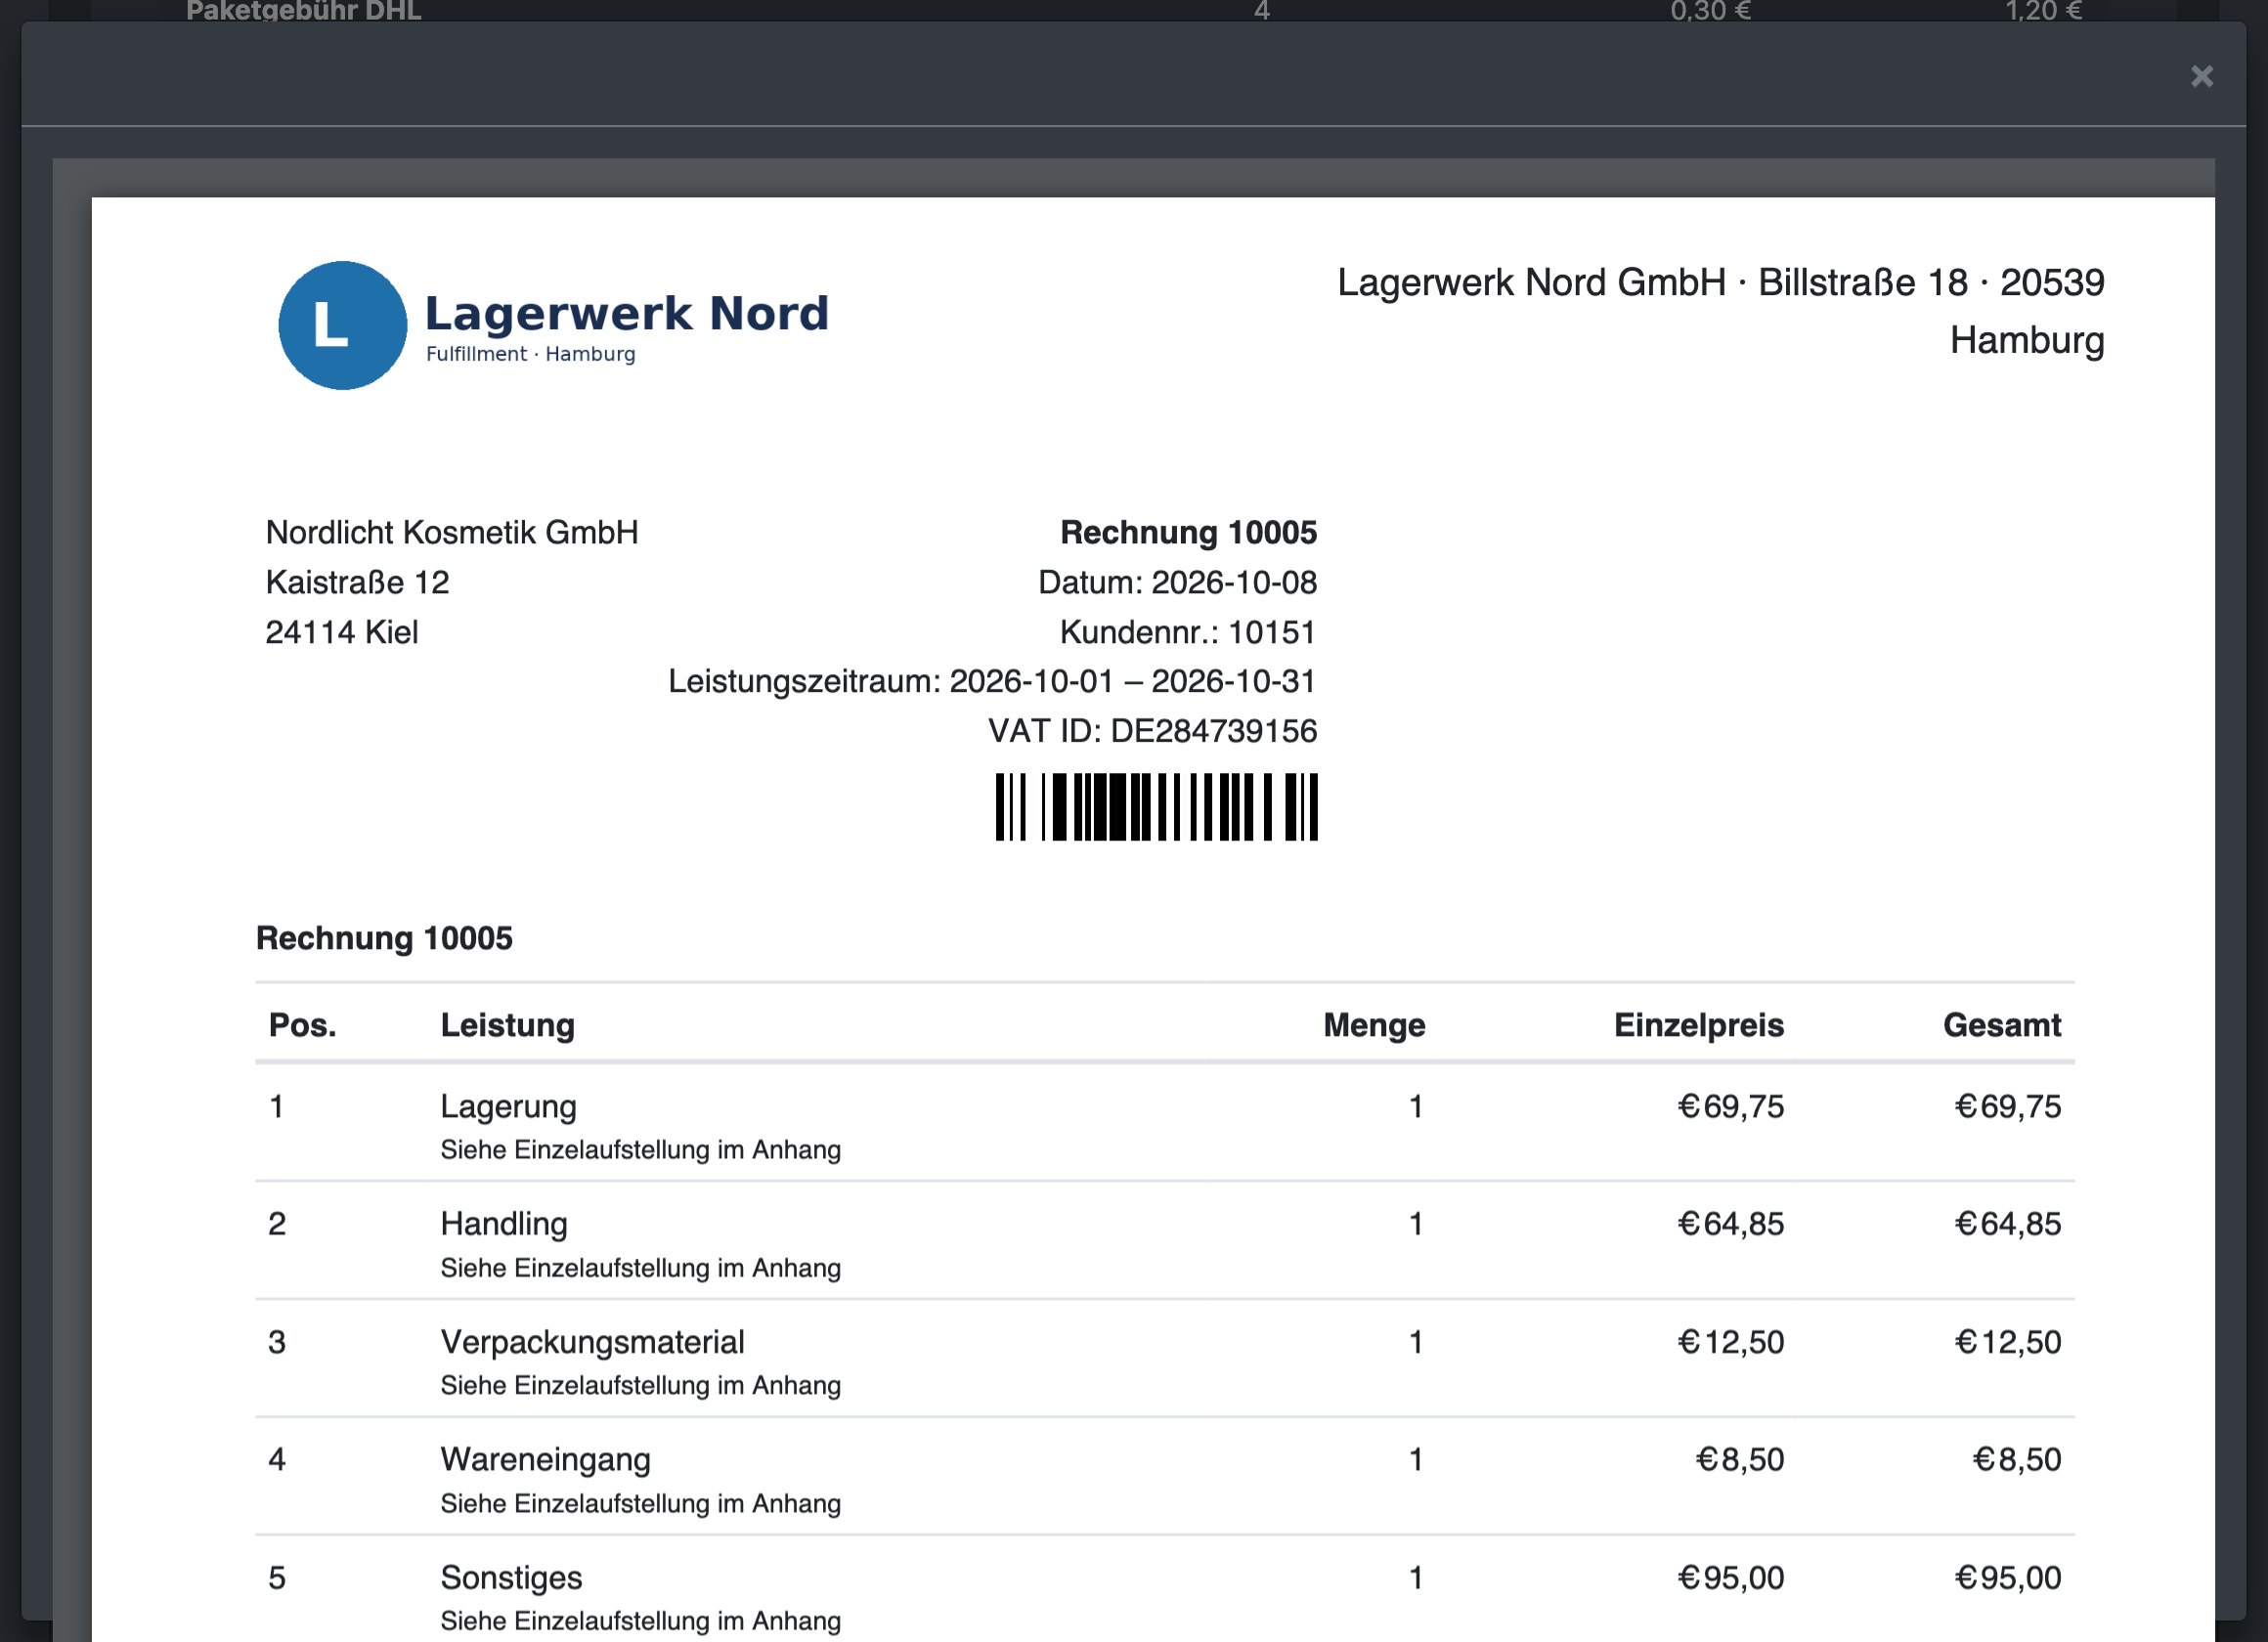Click 'Kundennr.: 10151' text
Viewport: 2268px width, 1642px height.
click(1188, 632)
